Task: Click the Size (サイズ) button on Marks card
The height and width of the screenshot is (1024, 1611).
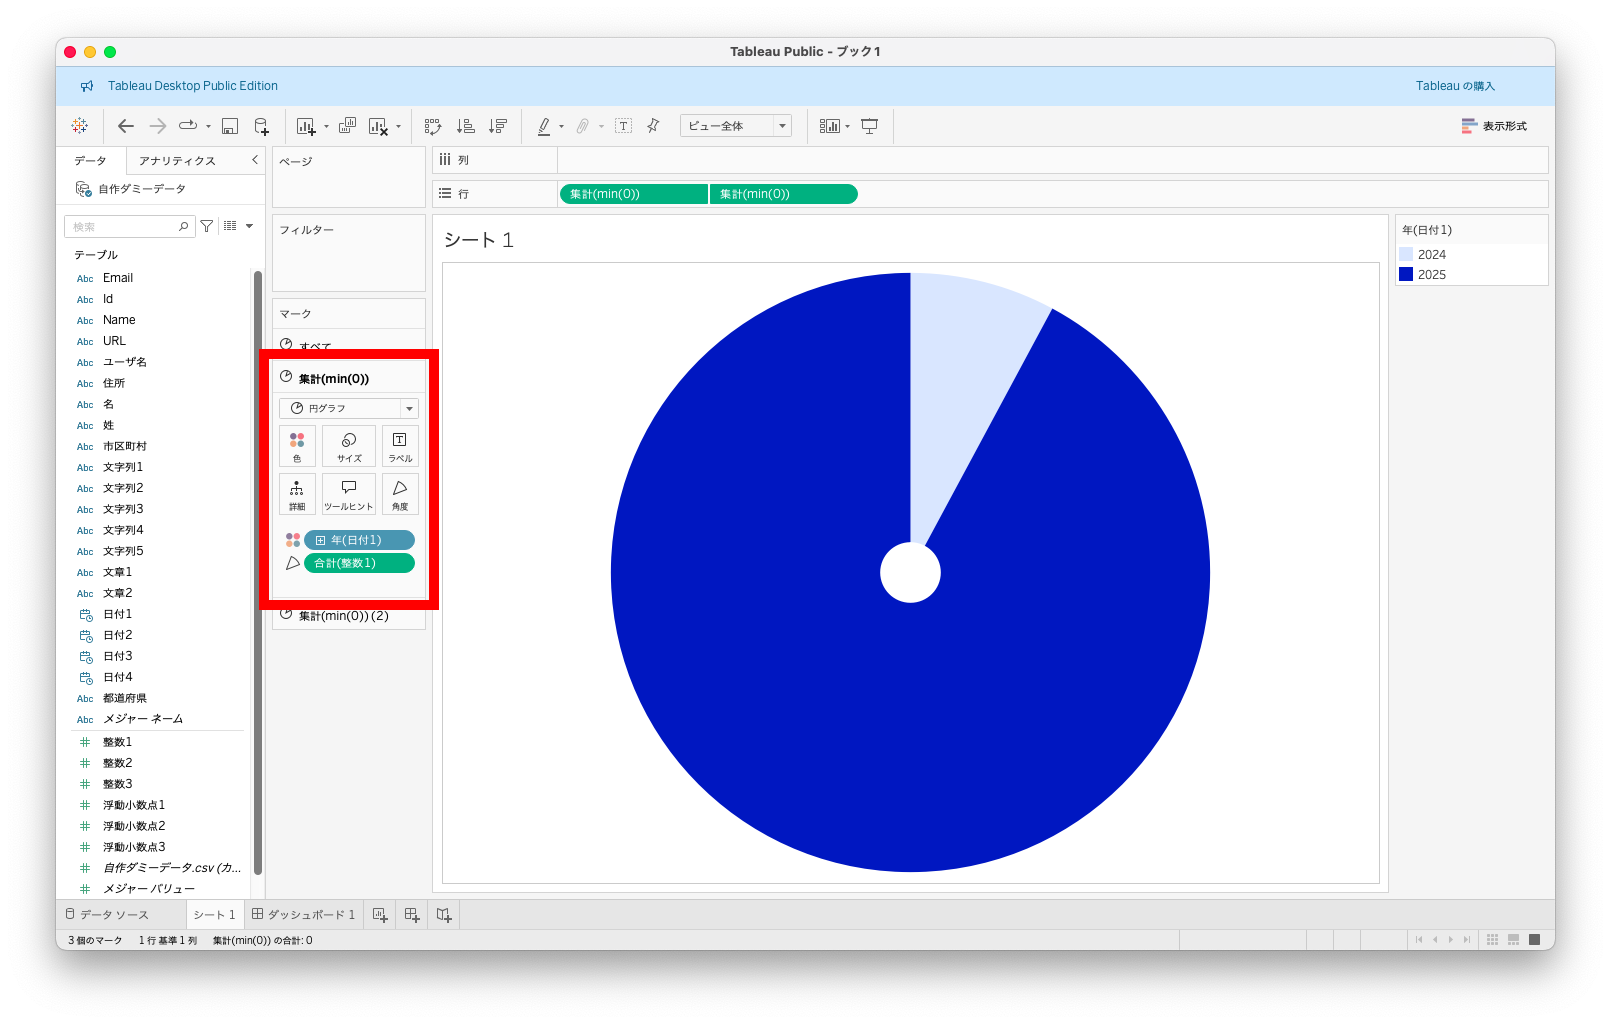Action: pyautogui.click(x=349, y=446)
